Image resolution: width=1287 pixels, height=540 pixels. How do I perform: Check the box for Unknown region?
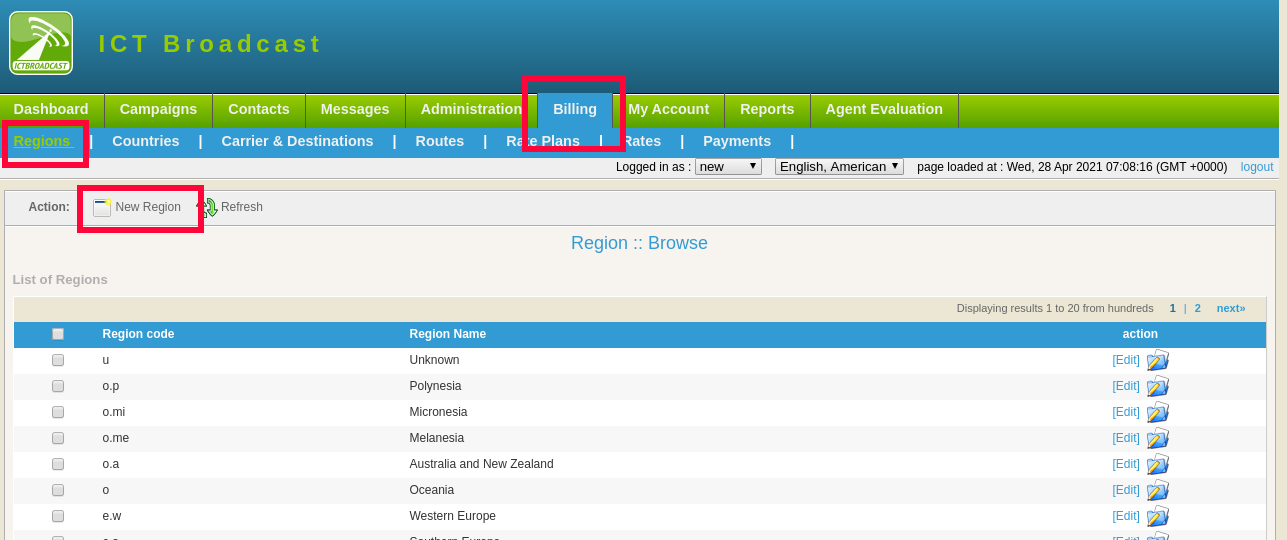58,360
